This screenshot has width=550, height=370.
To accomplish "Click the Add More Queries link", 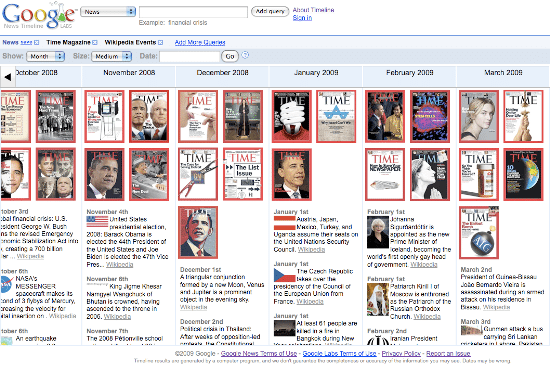I will 200,42.
